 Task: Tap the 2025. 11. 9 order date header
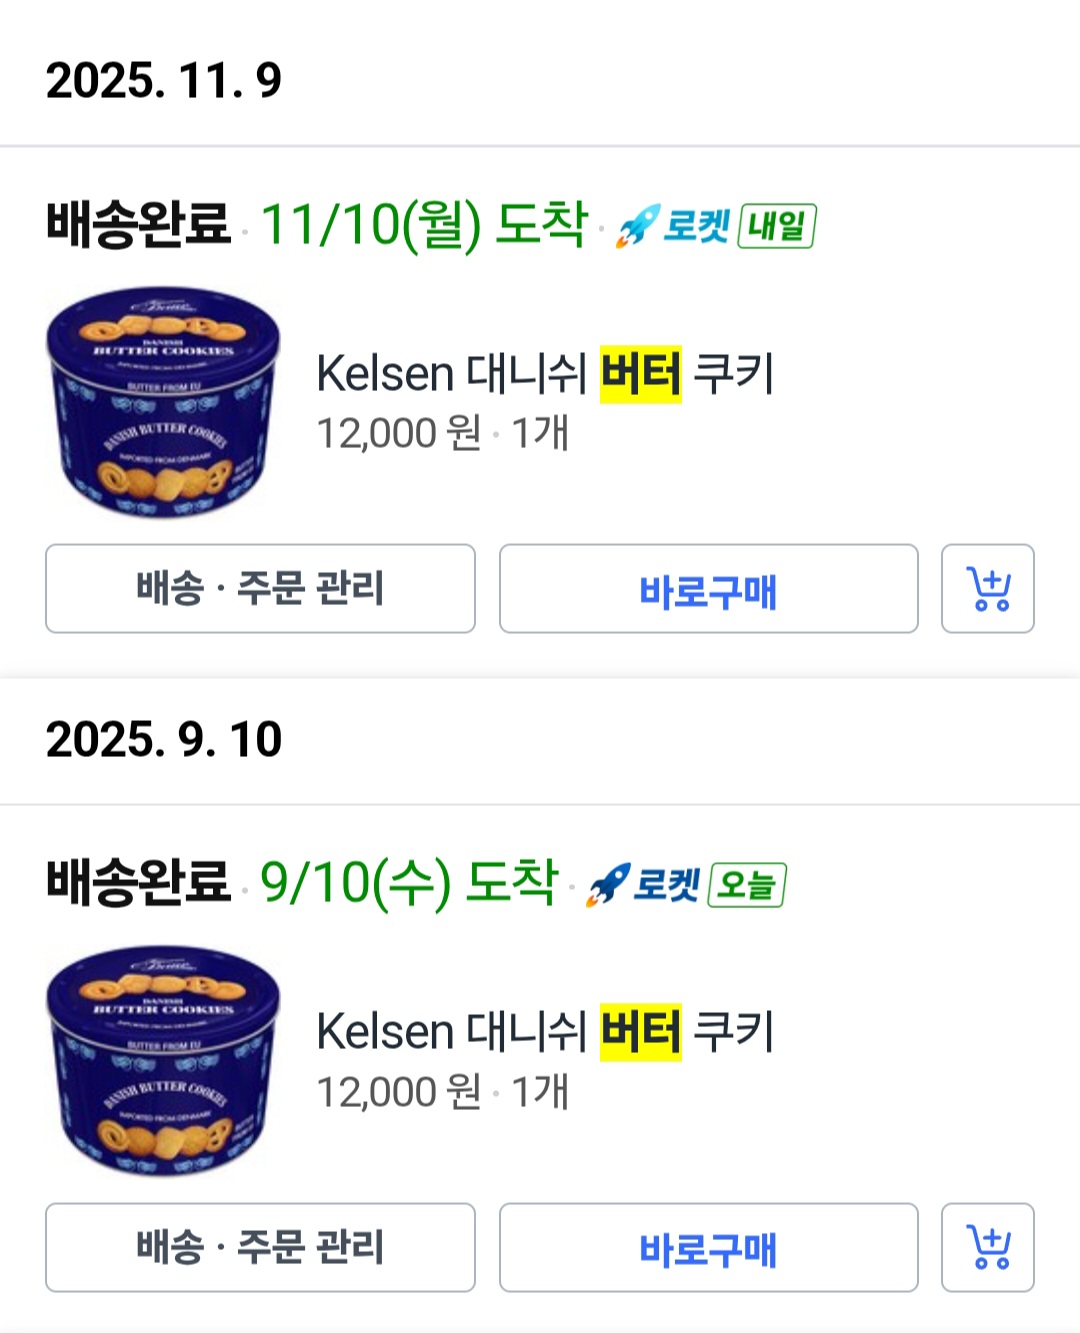(164, 80)
